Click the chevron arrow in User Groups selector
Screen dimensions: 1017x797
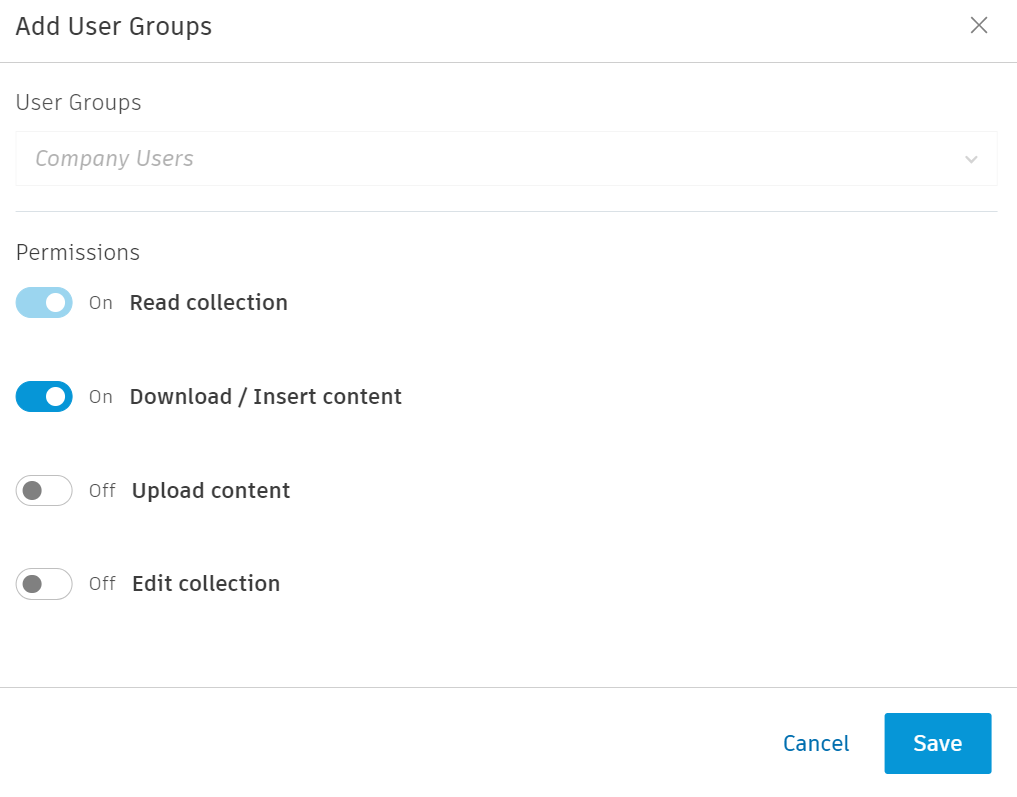(971, 160)
